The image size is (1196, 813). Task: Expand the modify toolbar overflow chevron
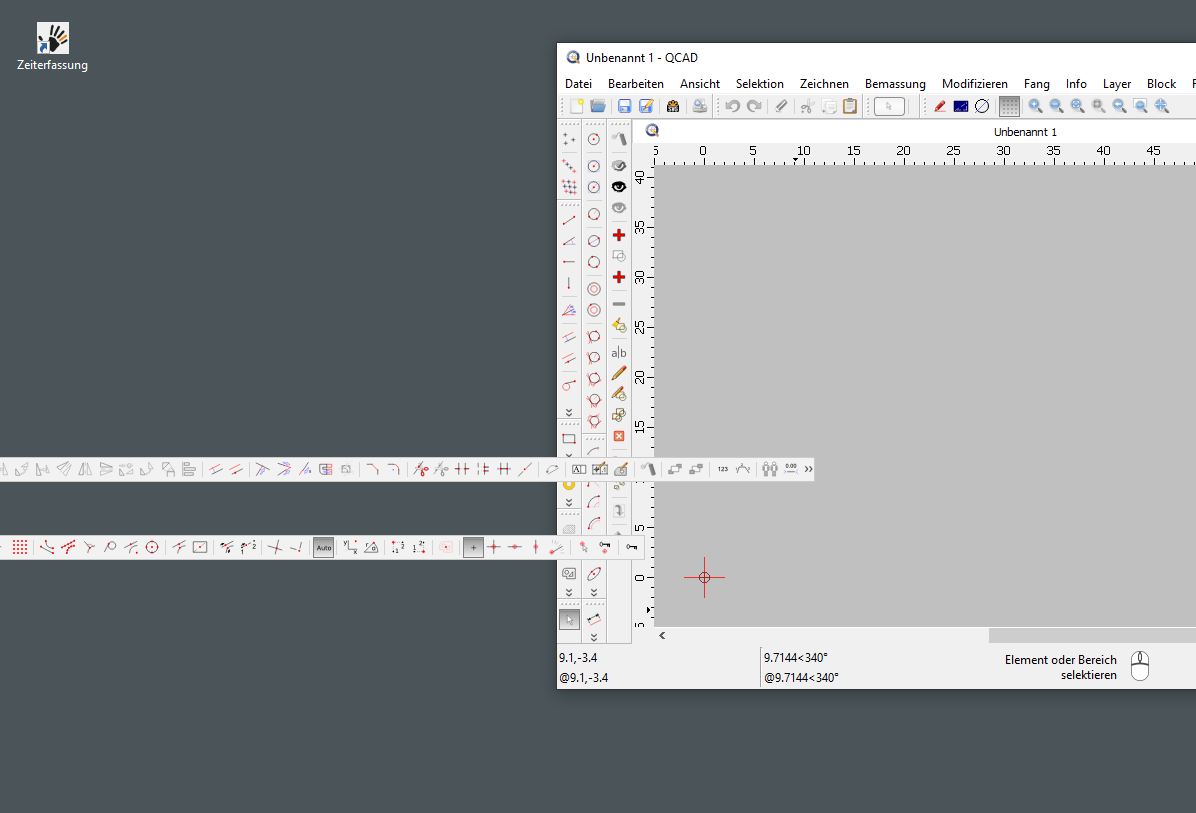808,468
